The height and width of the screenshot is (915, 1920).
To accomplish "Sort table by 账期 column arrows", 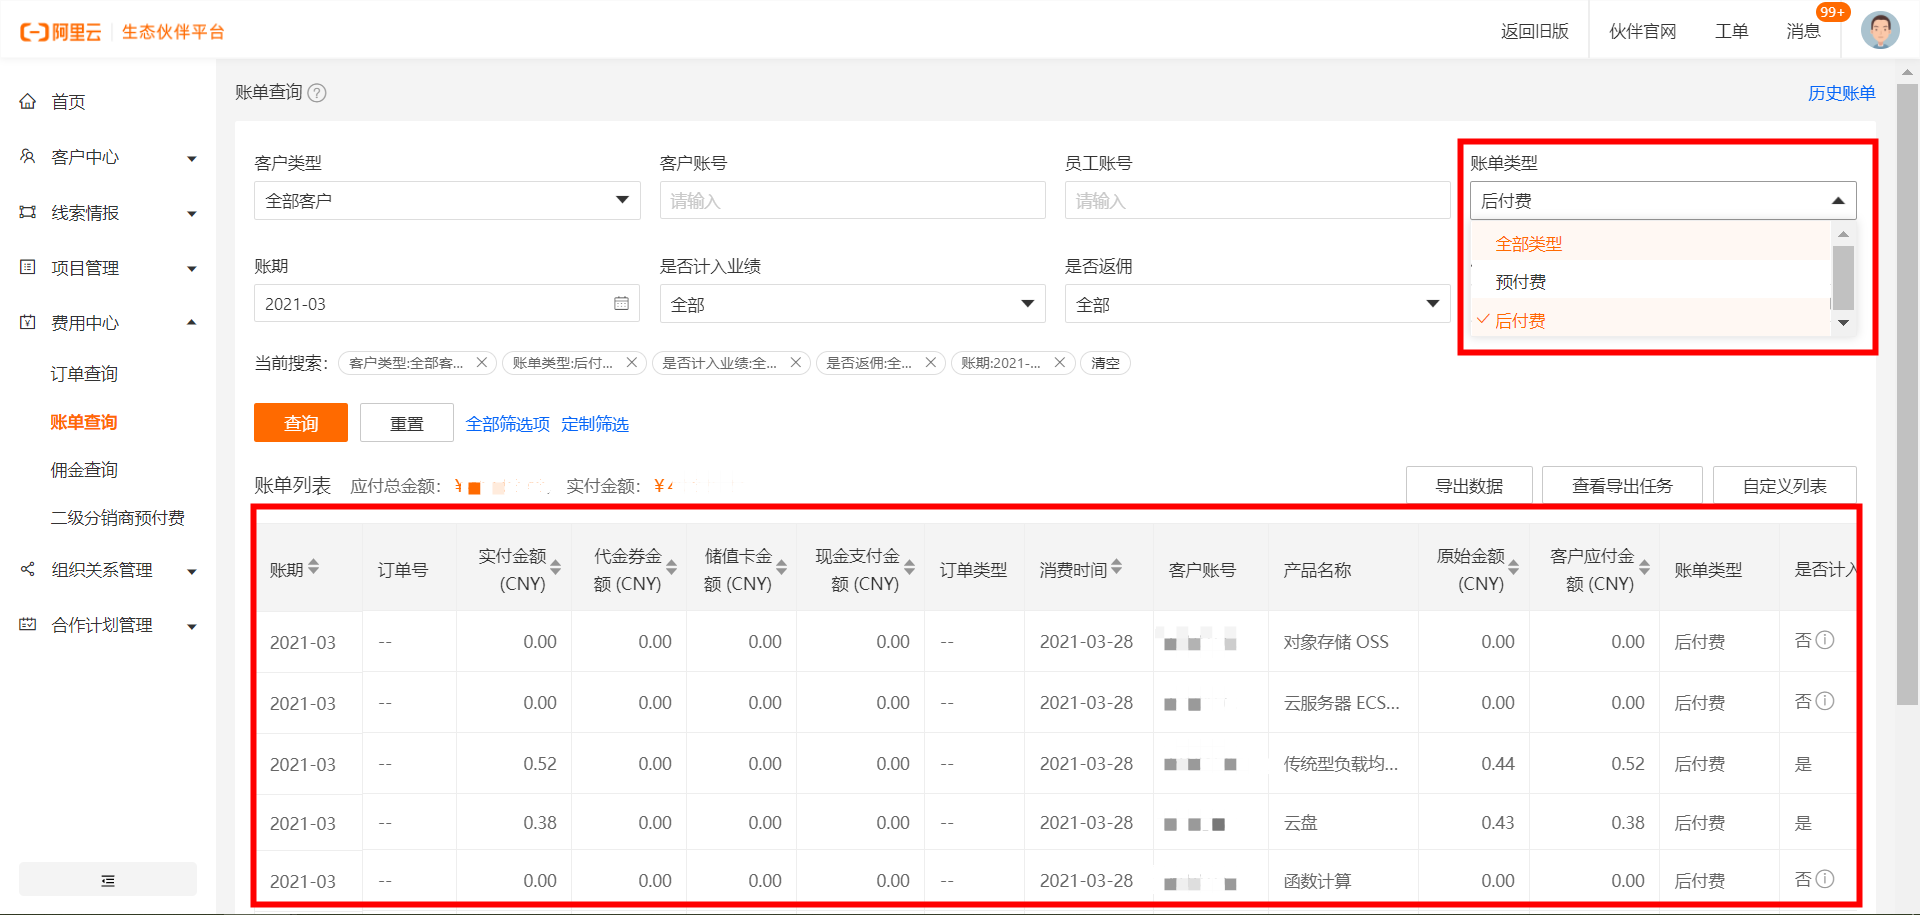I will pyautogui.click(x=314, y=567).
